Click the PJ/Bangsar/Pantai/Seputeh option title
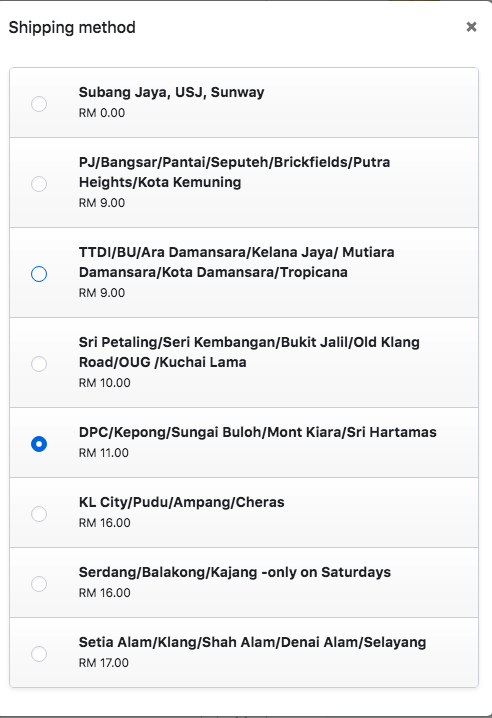Viewport: 492px width, 718px height. pos(234,172)
